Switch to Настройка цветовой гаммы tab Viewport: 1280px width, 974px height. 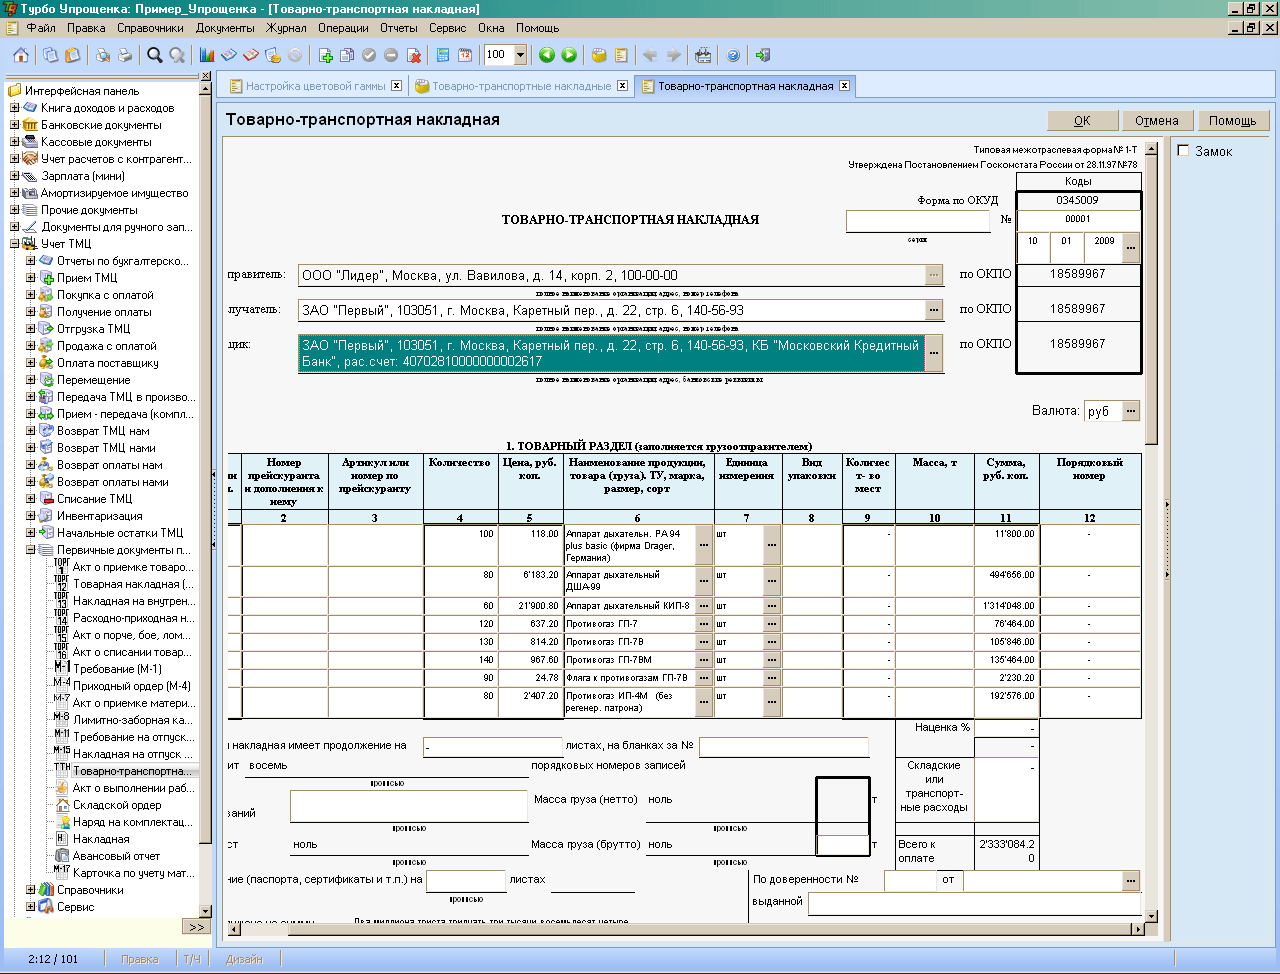pos(315,86)
